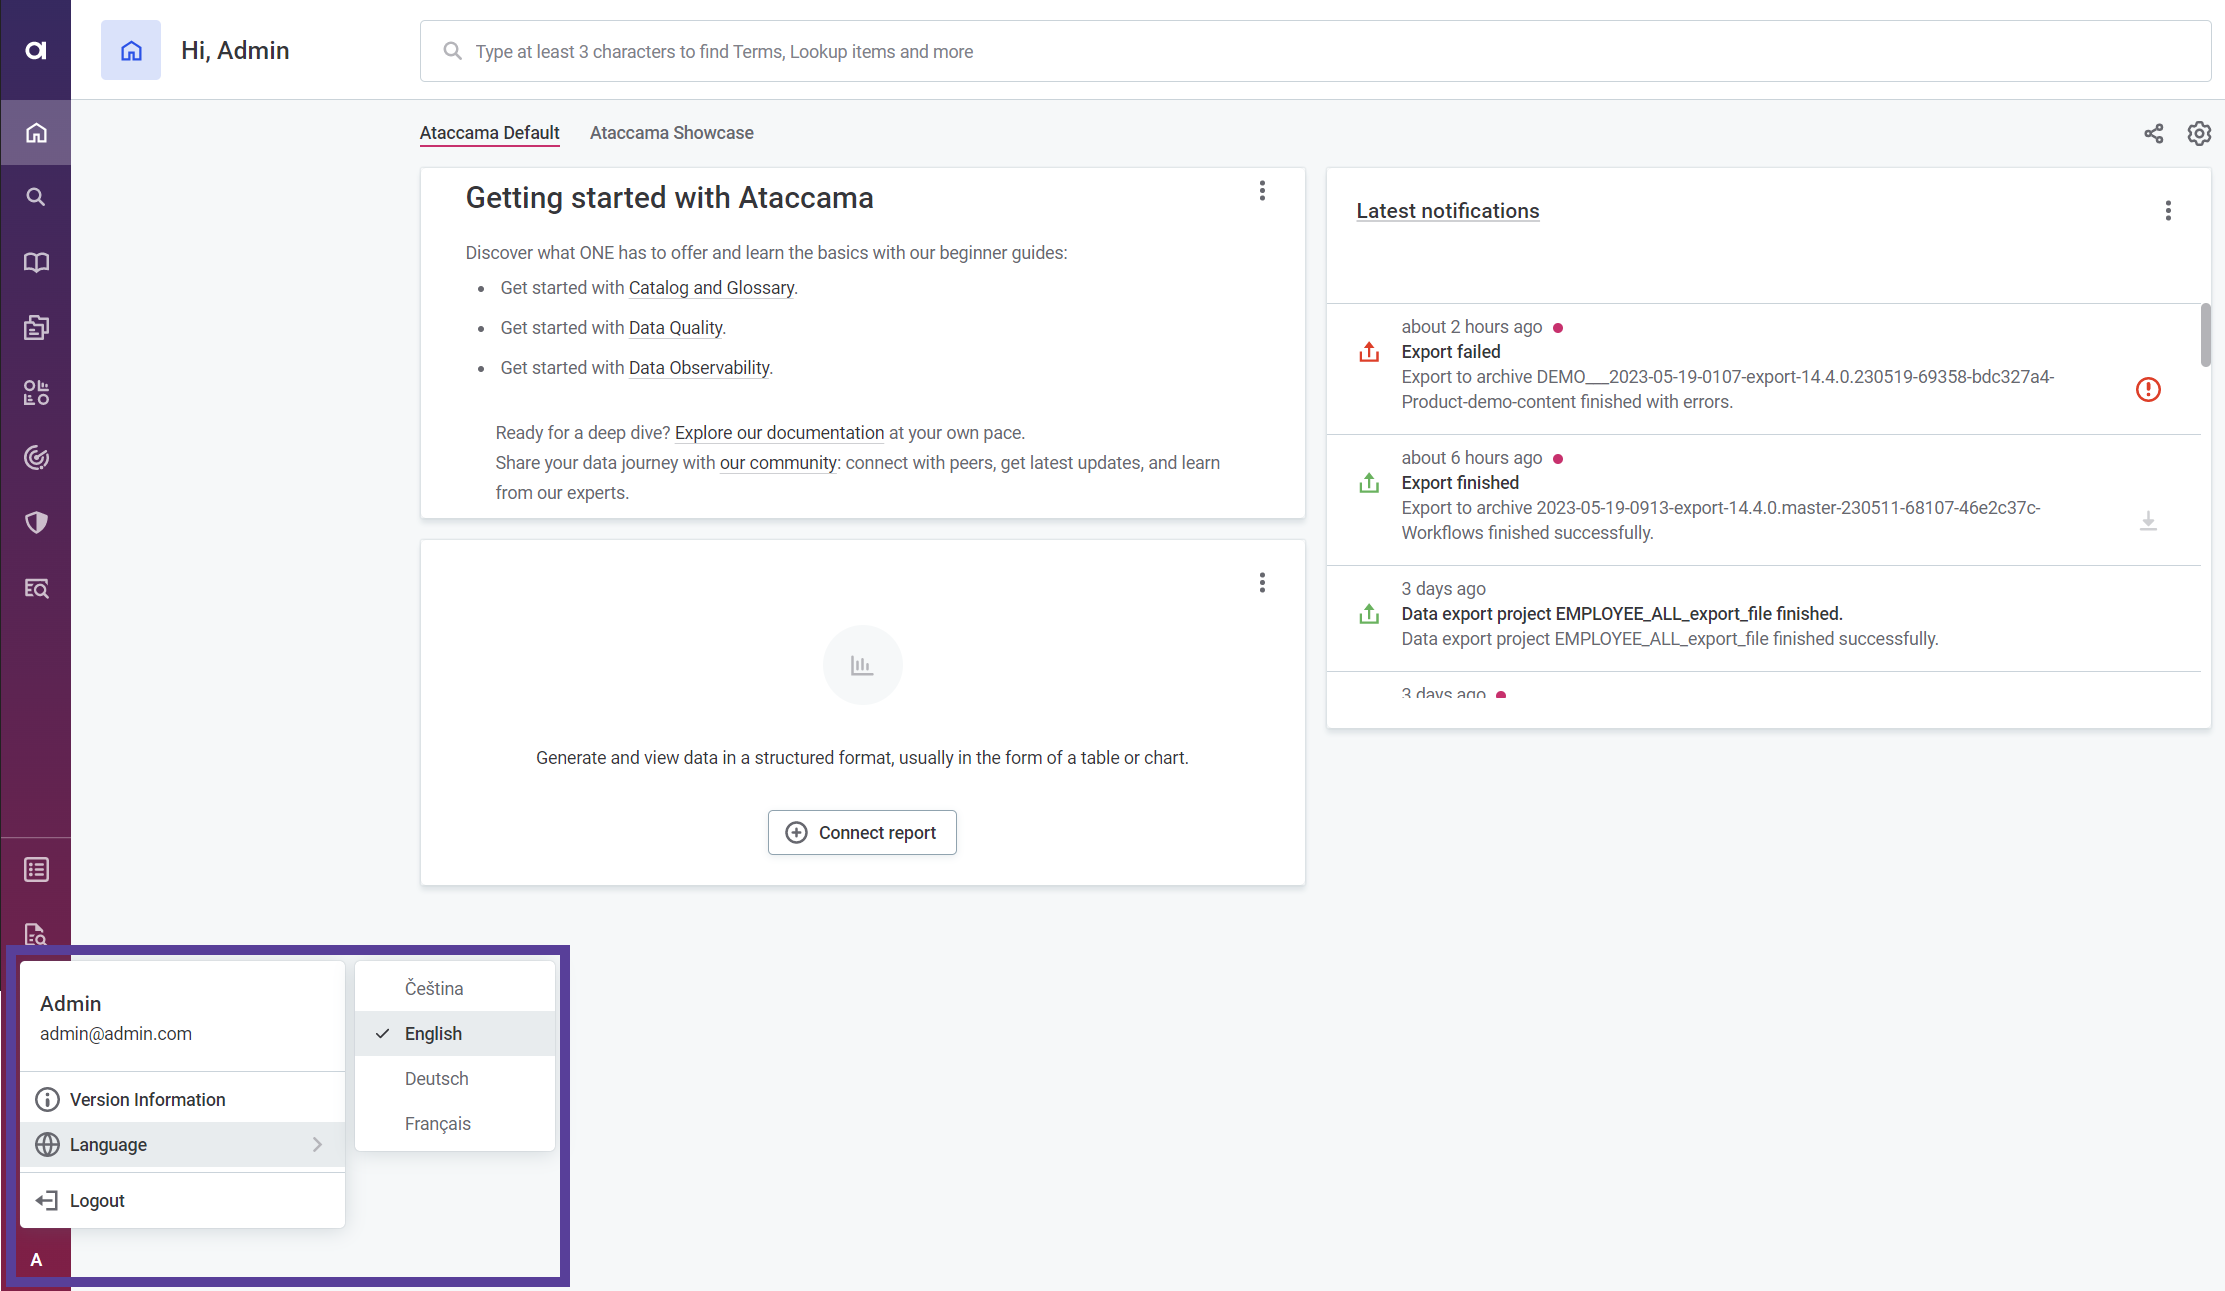
Task: Click the shield icon in the sidebar
Action: click(36, 522)
